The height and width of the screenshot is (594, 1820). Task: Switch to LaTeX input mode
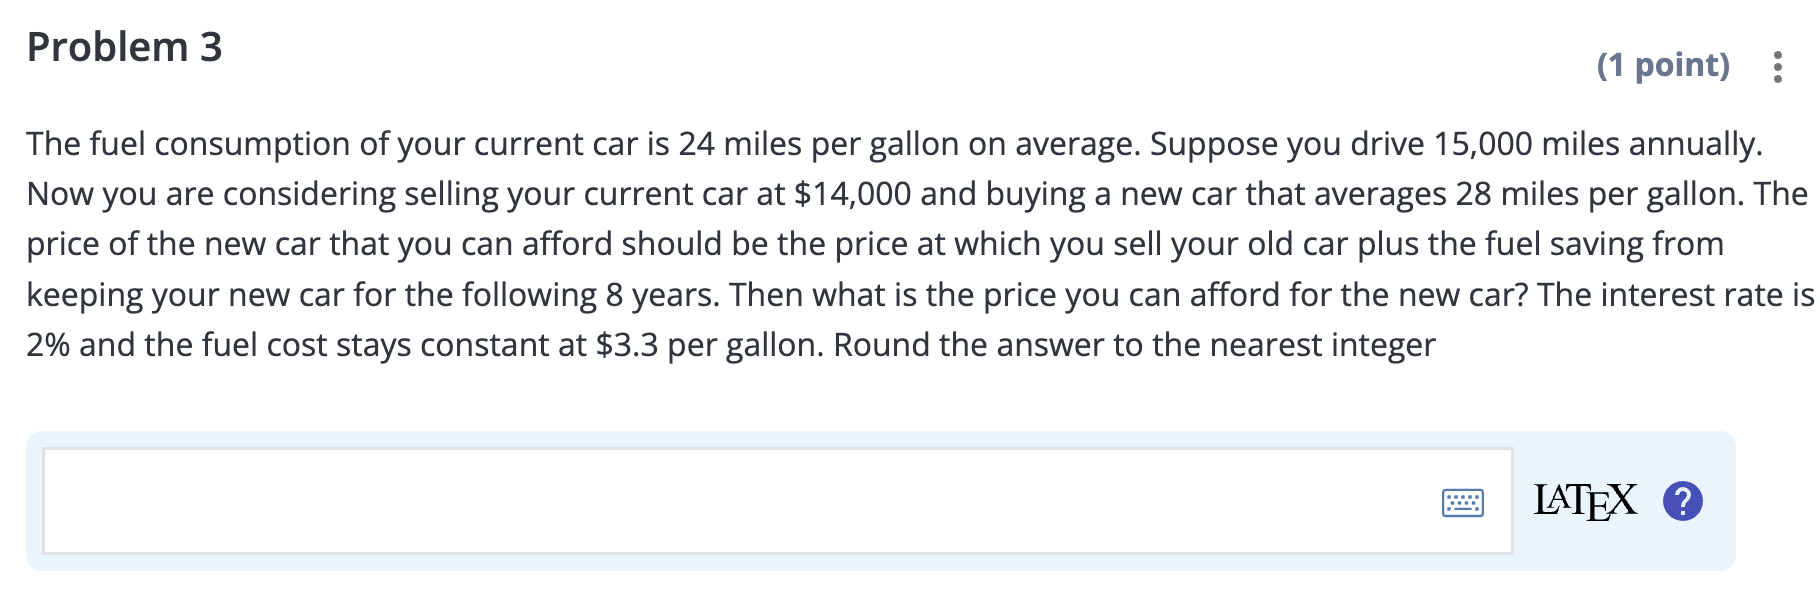tap(1585, 500)
